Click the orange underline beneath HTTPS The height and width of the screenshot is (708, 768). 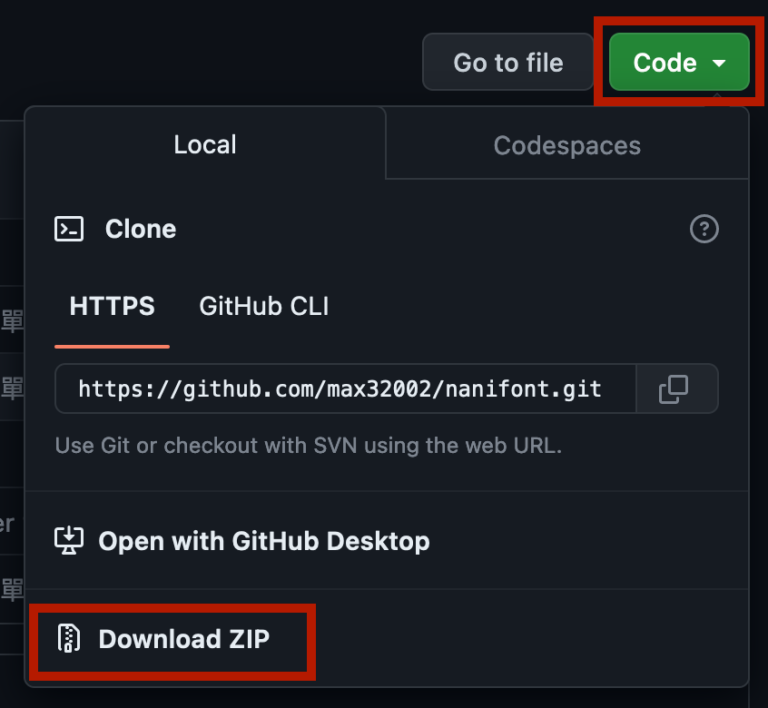click(112, 347)
